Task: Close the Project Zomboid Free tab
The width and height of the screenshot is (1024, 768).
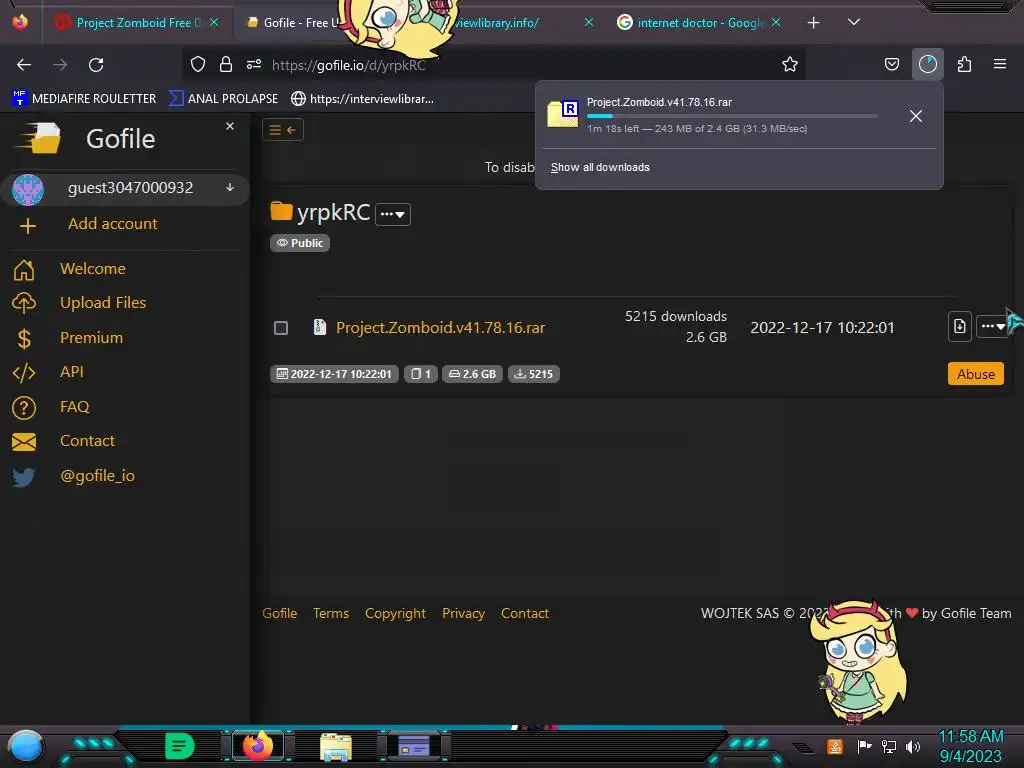Action: click(x=214, y=22)
